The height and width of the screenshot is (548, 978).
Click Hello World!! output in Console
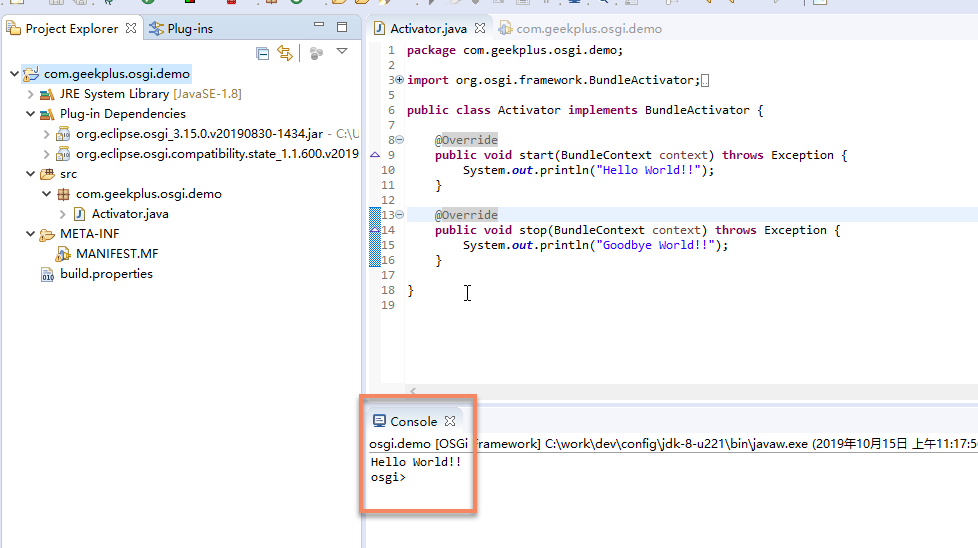point(415,462)
